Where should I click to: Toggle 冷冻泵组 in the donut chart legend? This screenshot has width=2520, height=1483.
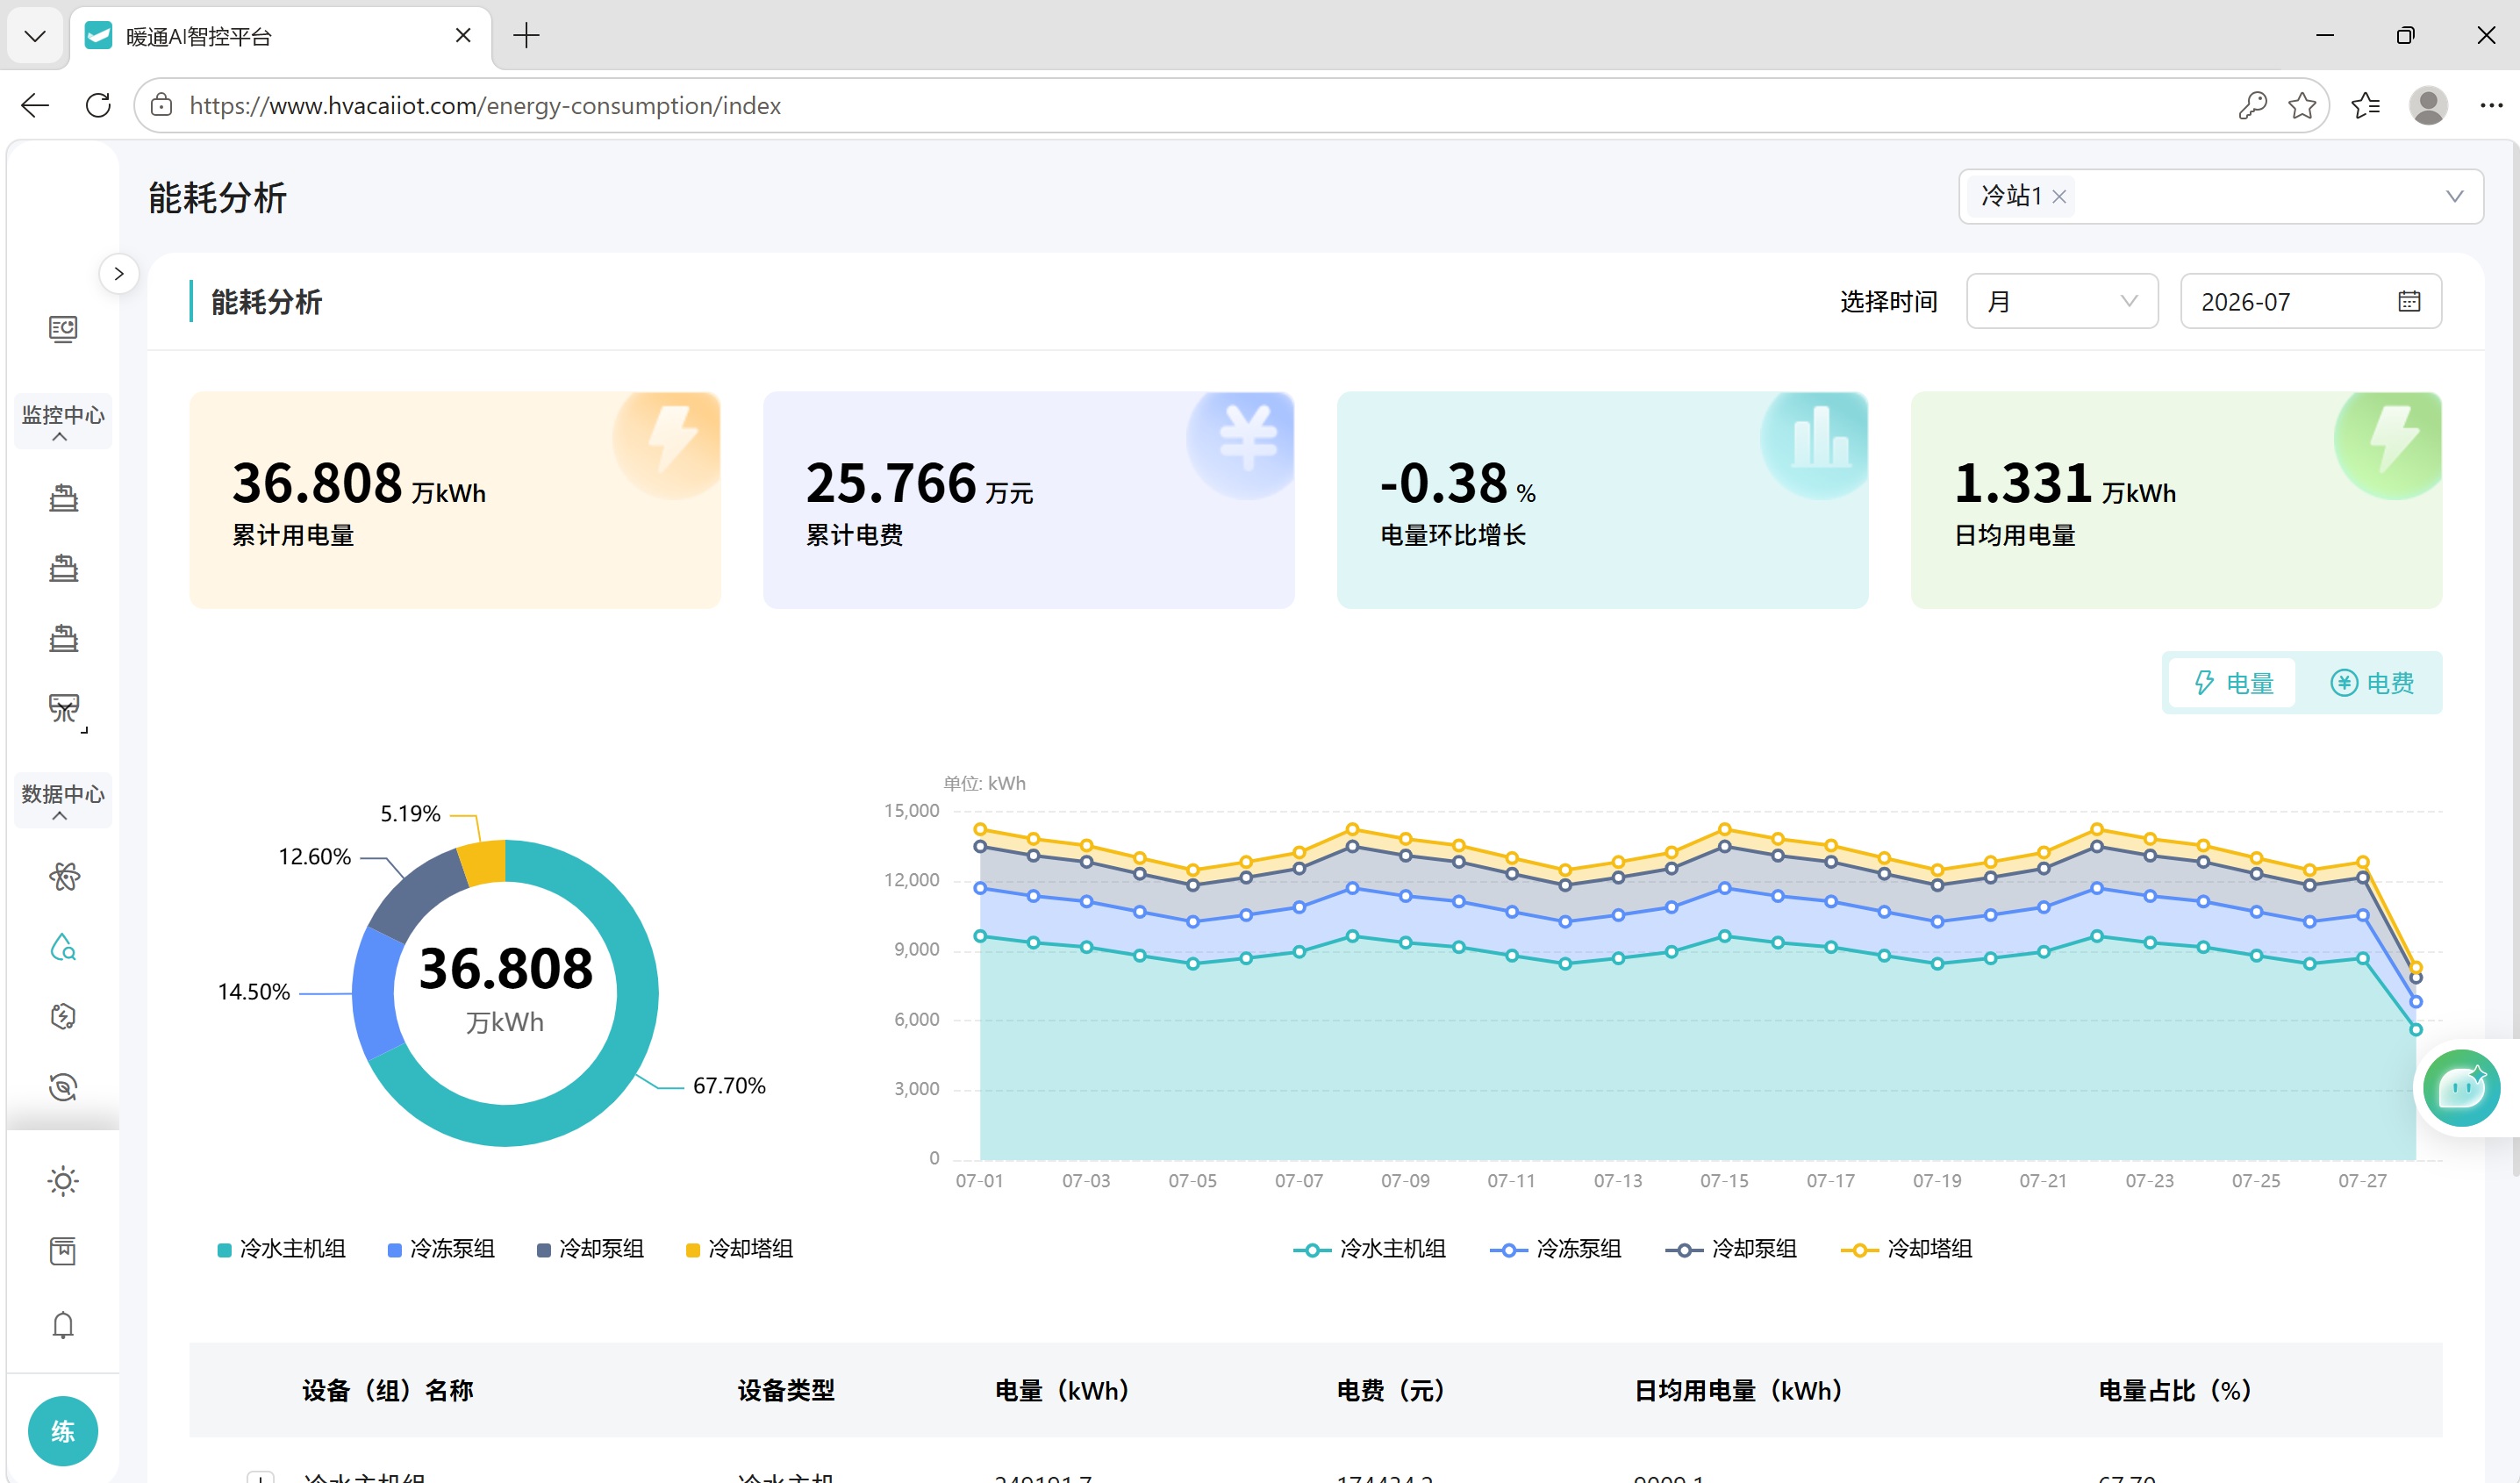click(441, 1249)
